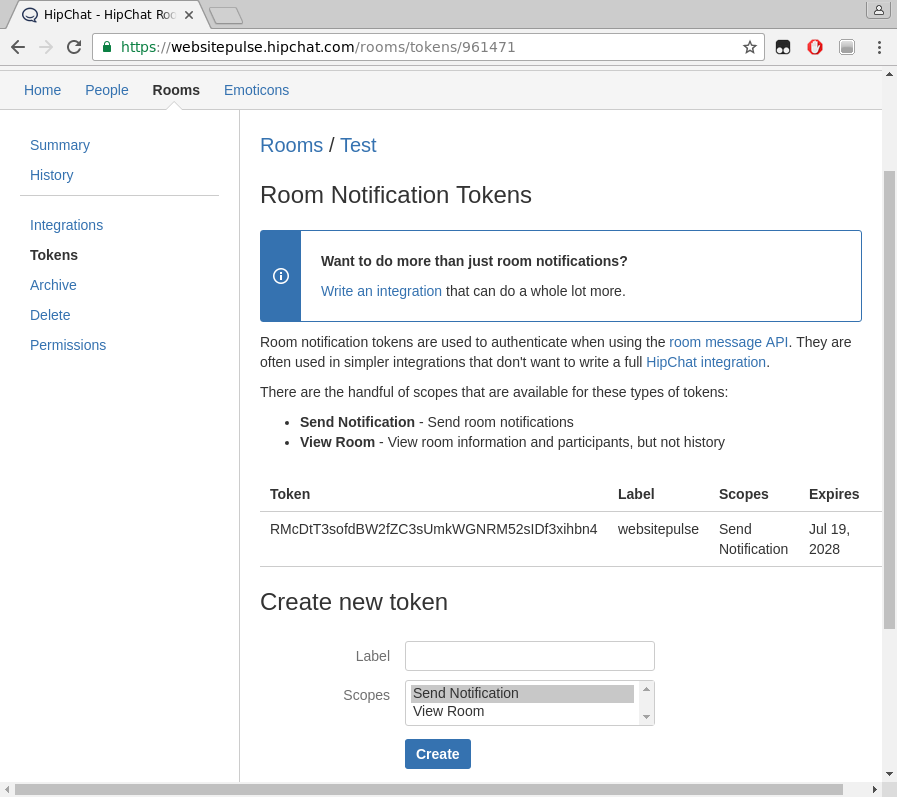Click the 'Scopes' column header

point(744,494)
